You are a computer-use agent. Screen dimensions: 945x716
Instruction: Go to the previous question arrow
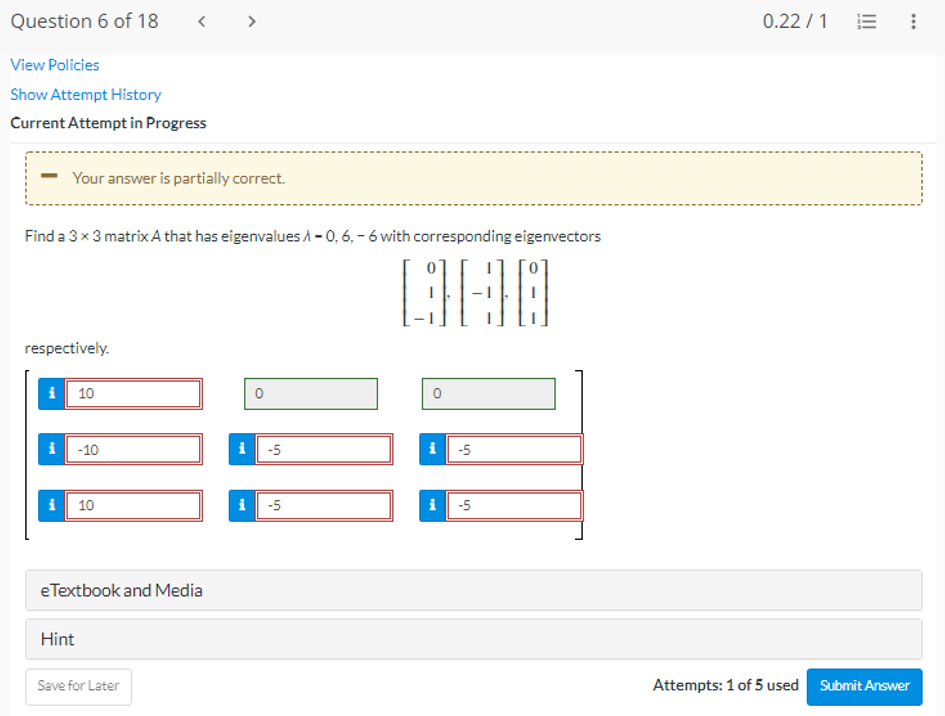point(202,22)
